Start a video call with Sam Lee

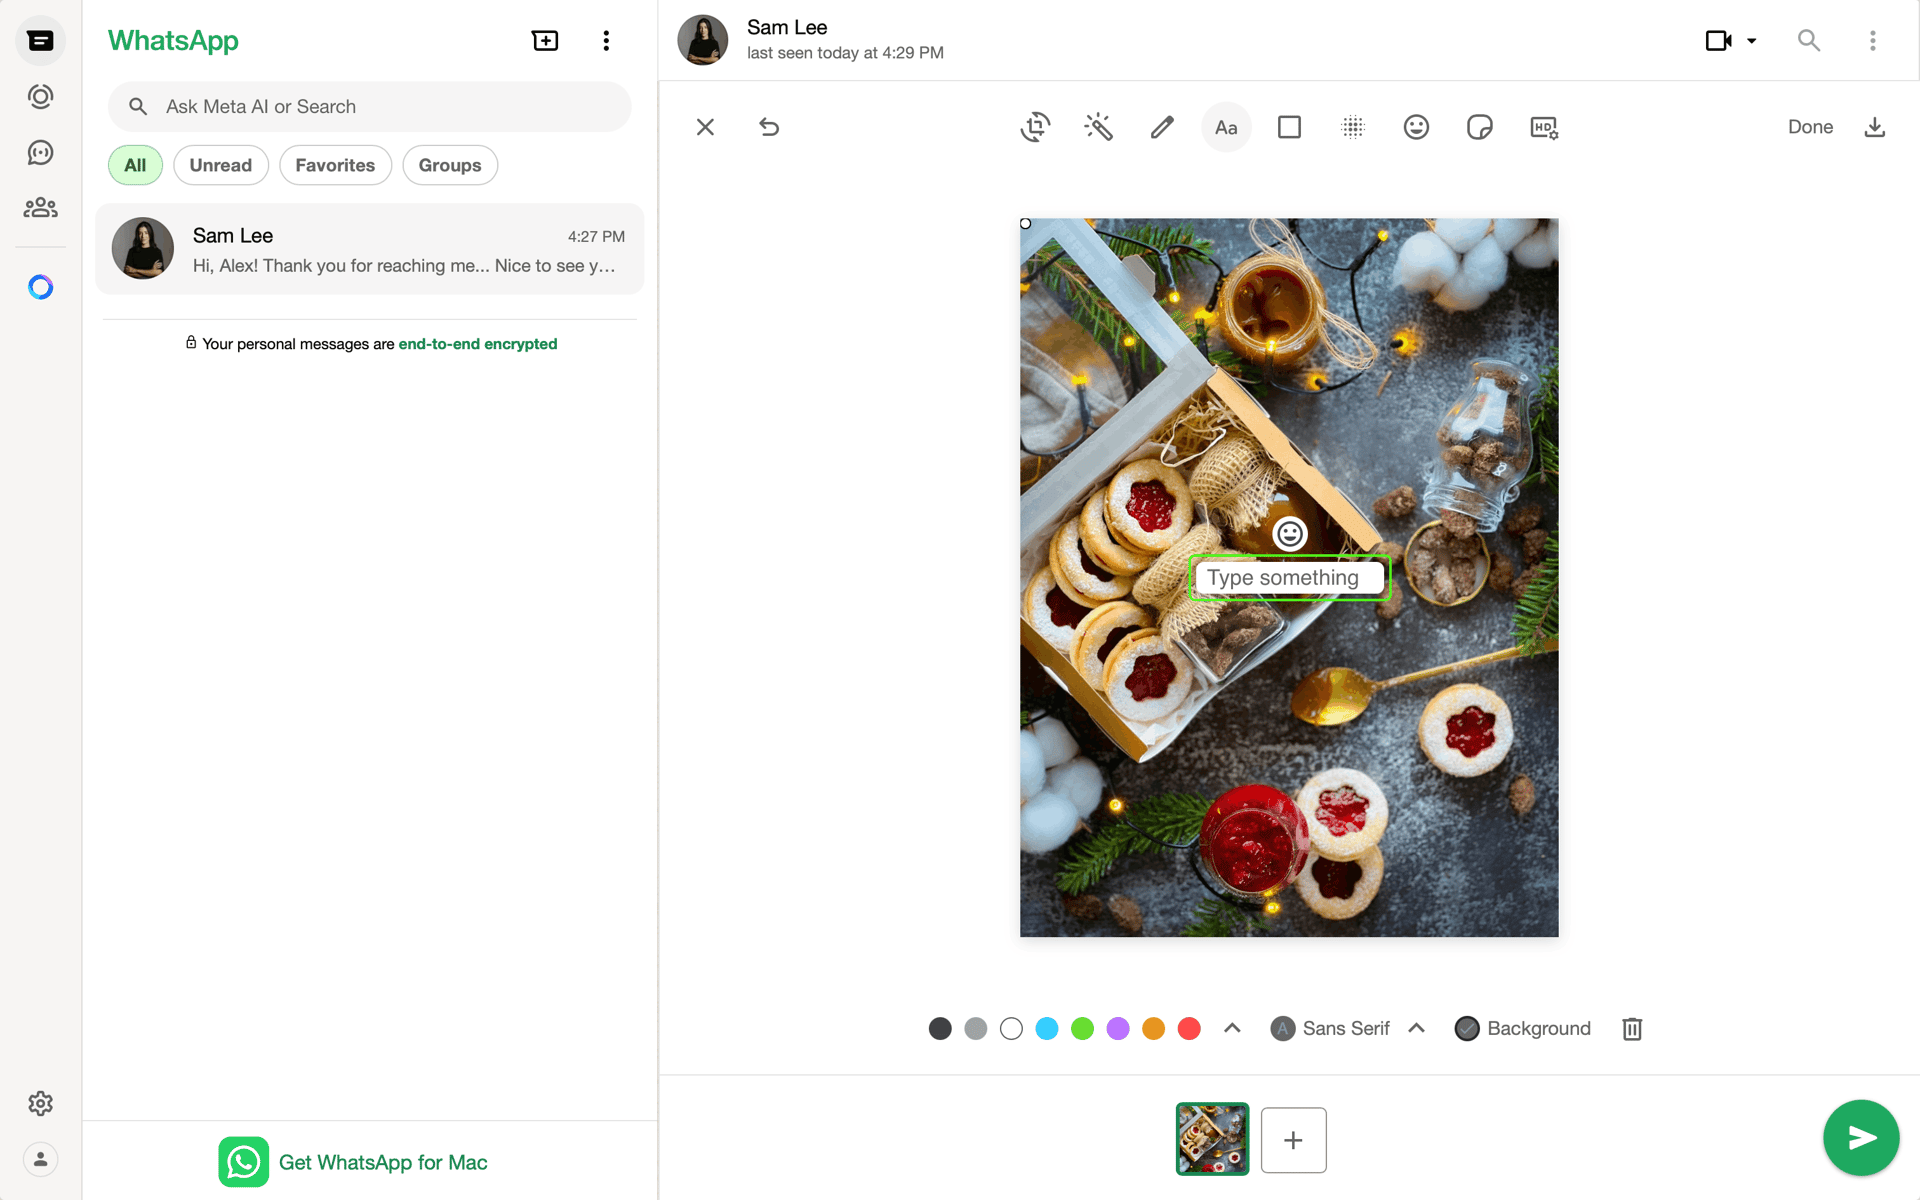(1718, 41)
